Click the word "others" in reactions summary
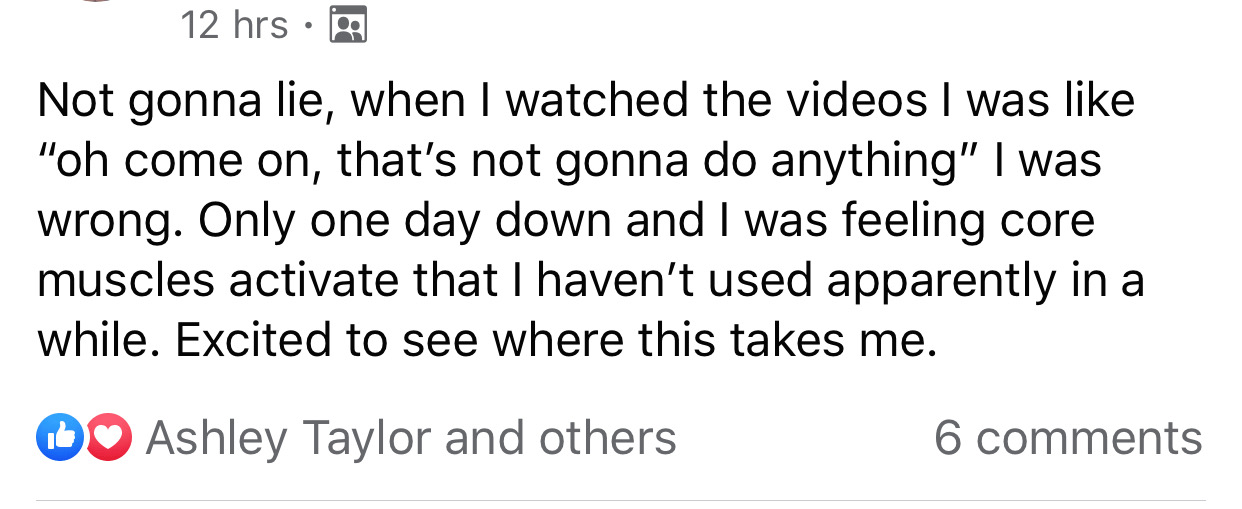1242x509 pixels. [609, 438]
